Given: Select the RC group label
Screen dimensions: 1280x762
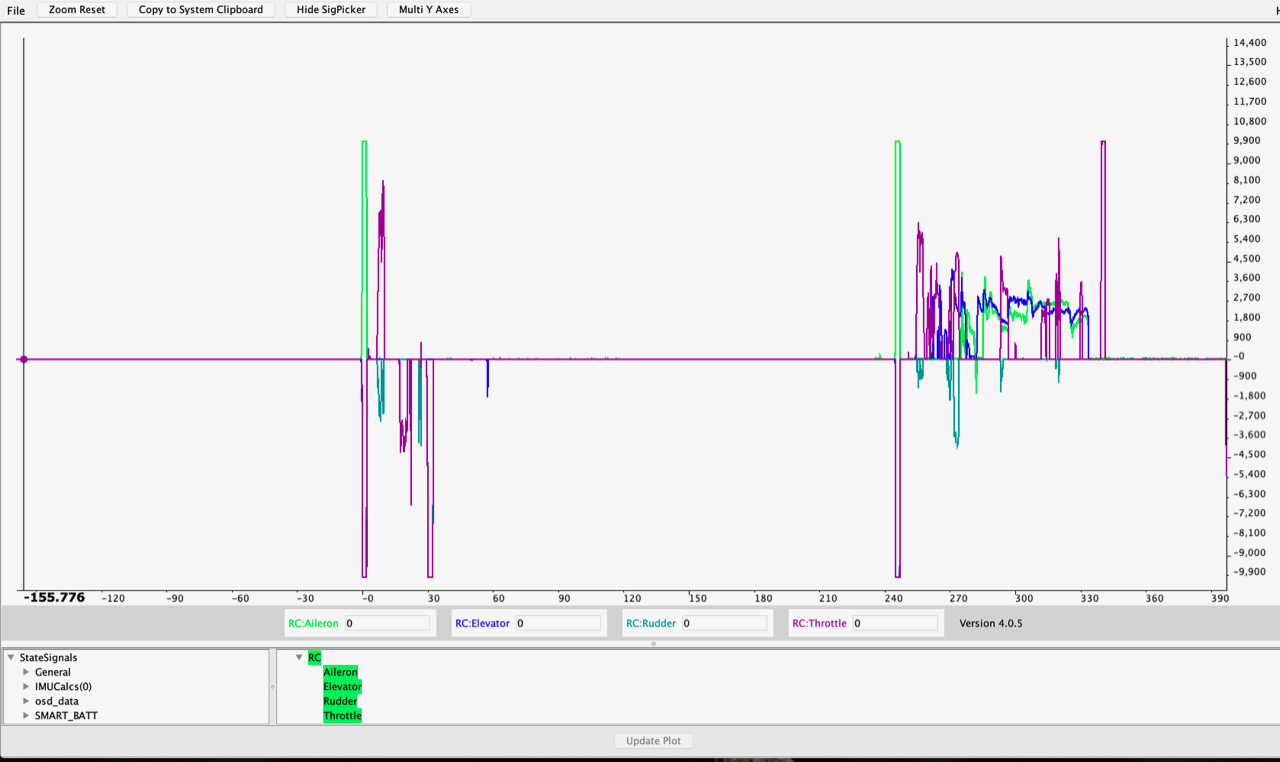Looking at the screenshot, I should click(314, 658).
